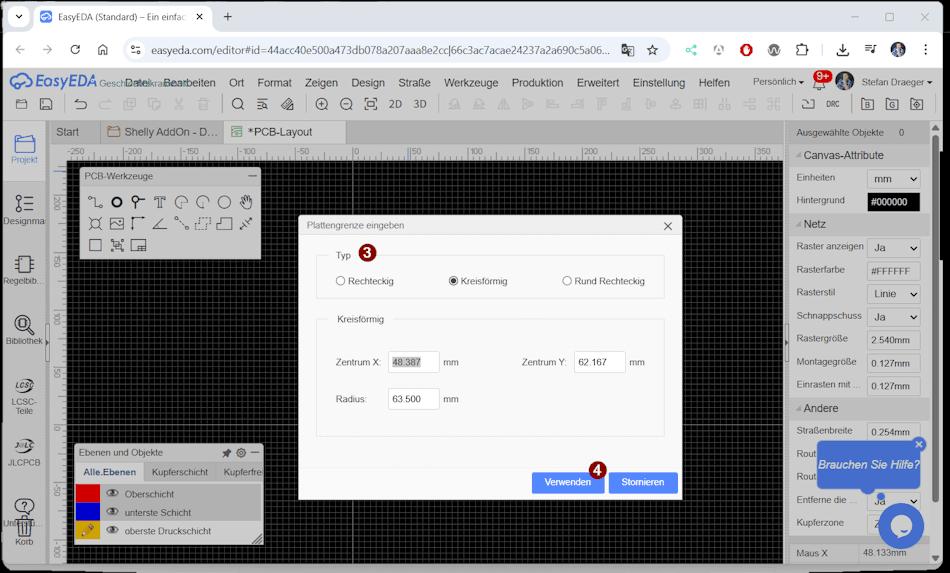Open the Bibliothek sidebar panel

pyautogui.click(x=24, y=330)
